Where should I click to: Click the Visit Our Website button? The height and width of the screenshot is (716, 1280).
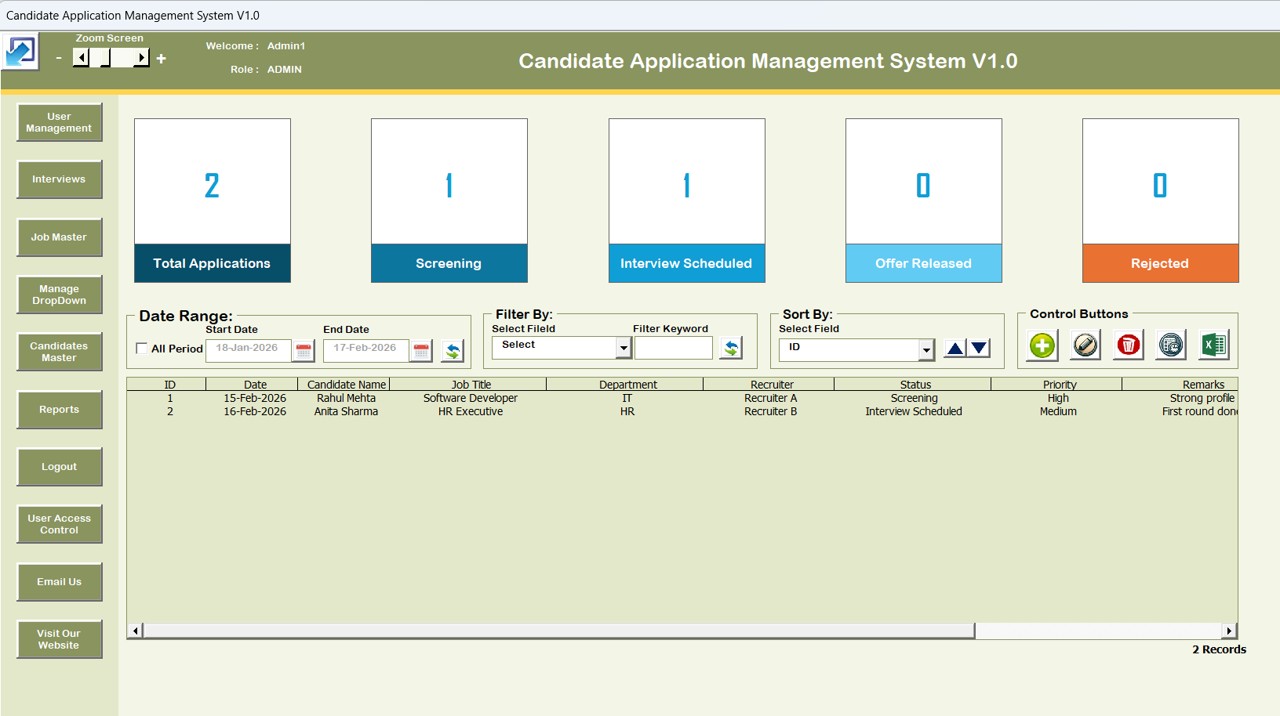[x=59, y=639]
